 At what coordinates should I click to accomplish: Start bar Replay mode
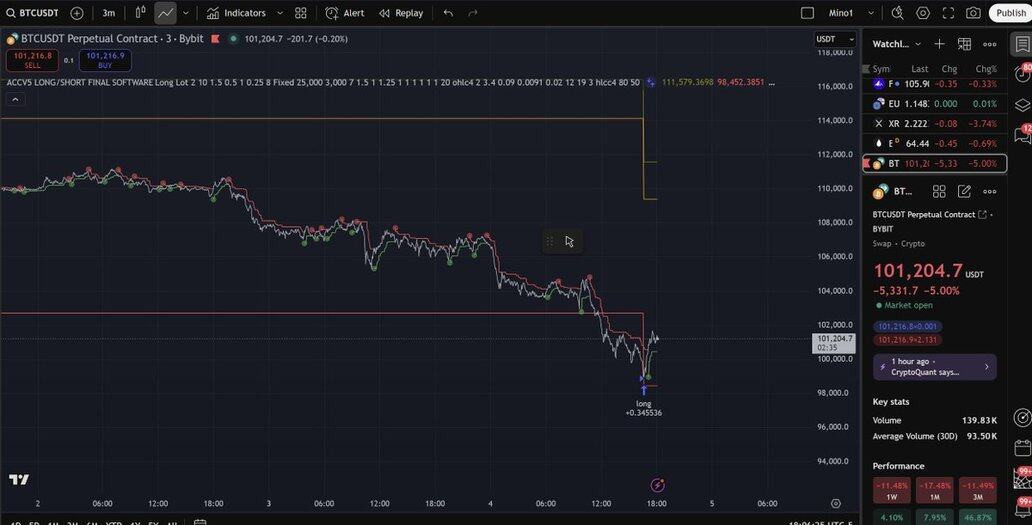tap(400, 13)
